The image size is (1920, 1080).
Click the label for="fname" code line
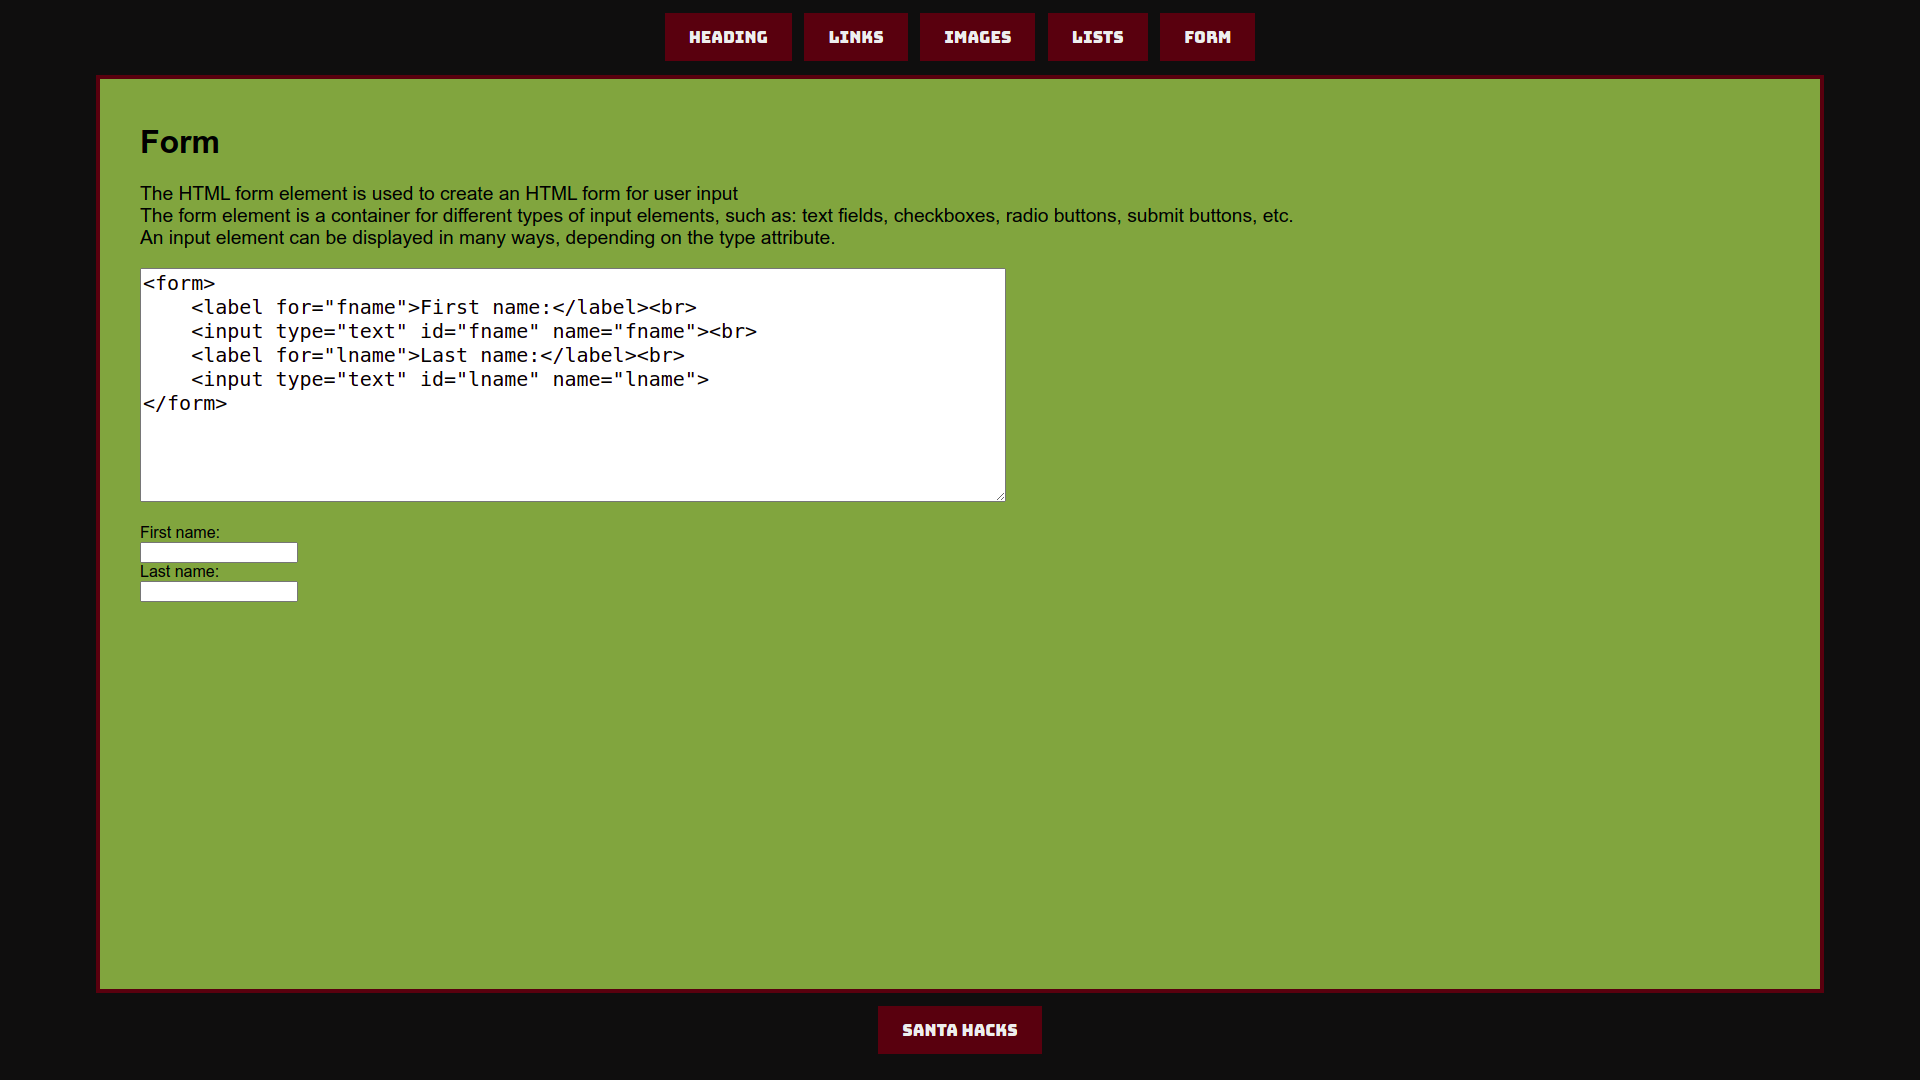[x=443, y=308]
